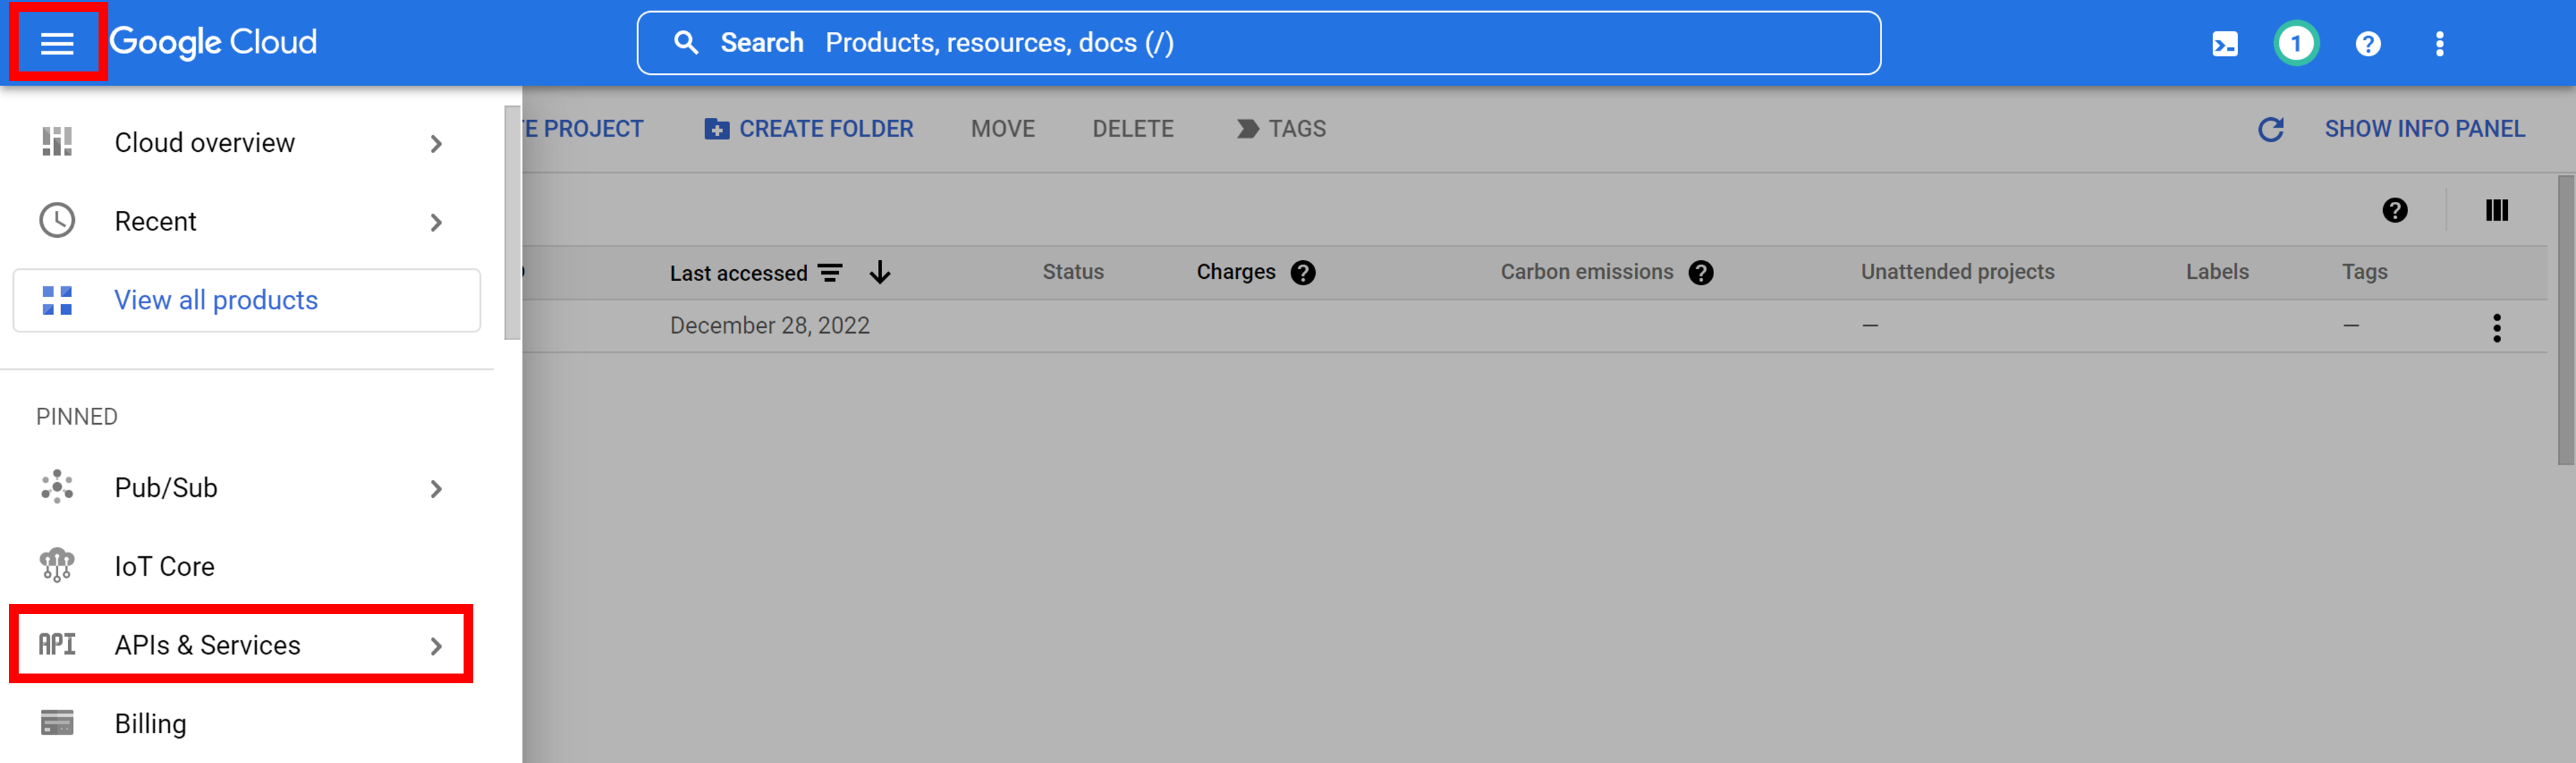Expand the Cloud overview submenu
Screen dimensions: 2576x763
click(x=436, y=143)
